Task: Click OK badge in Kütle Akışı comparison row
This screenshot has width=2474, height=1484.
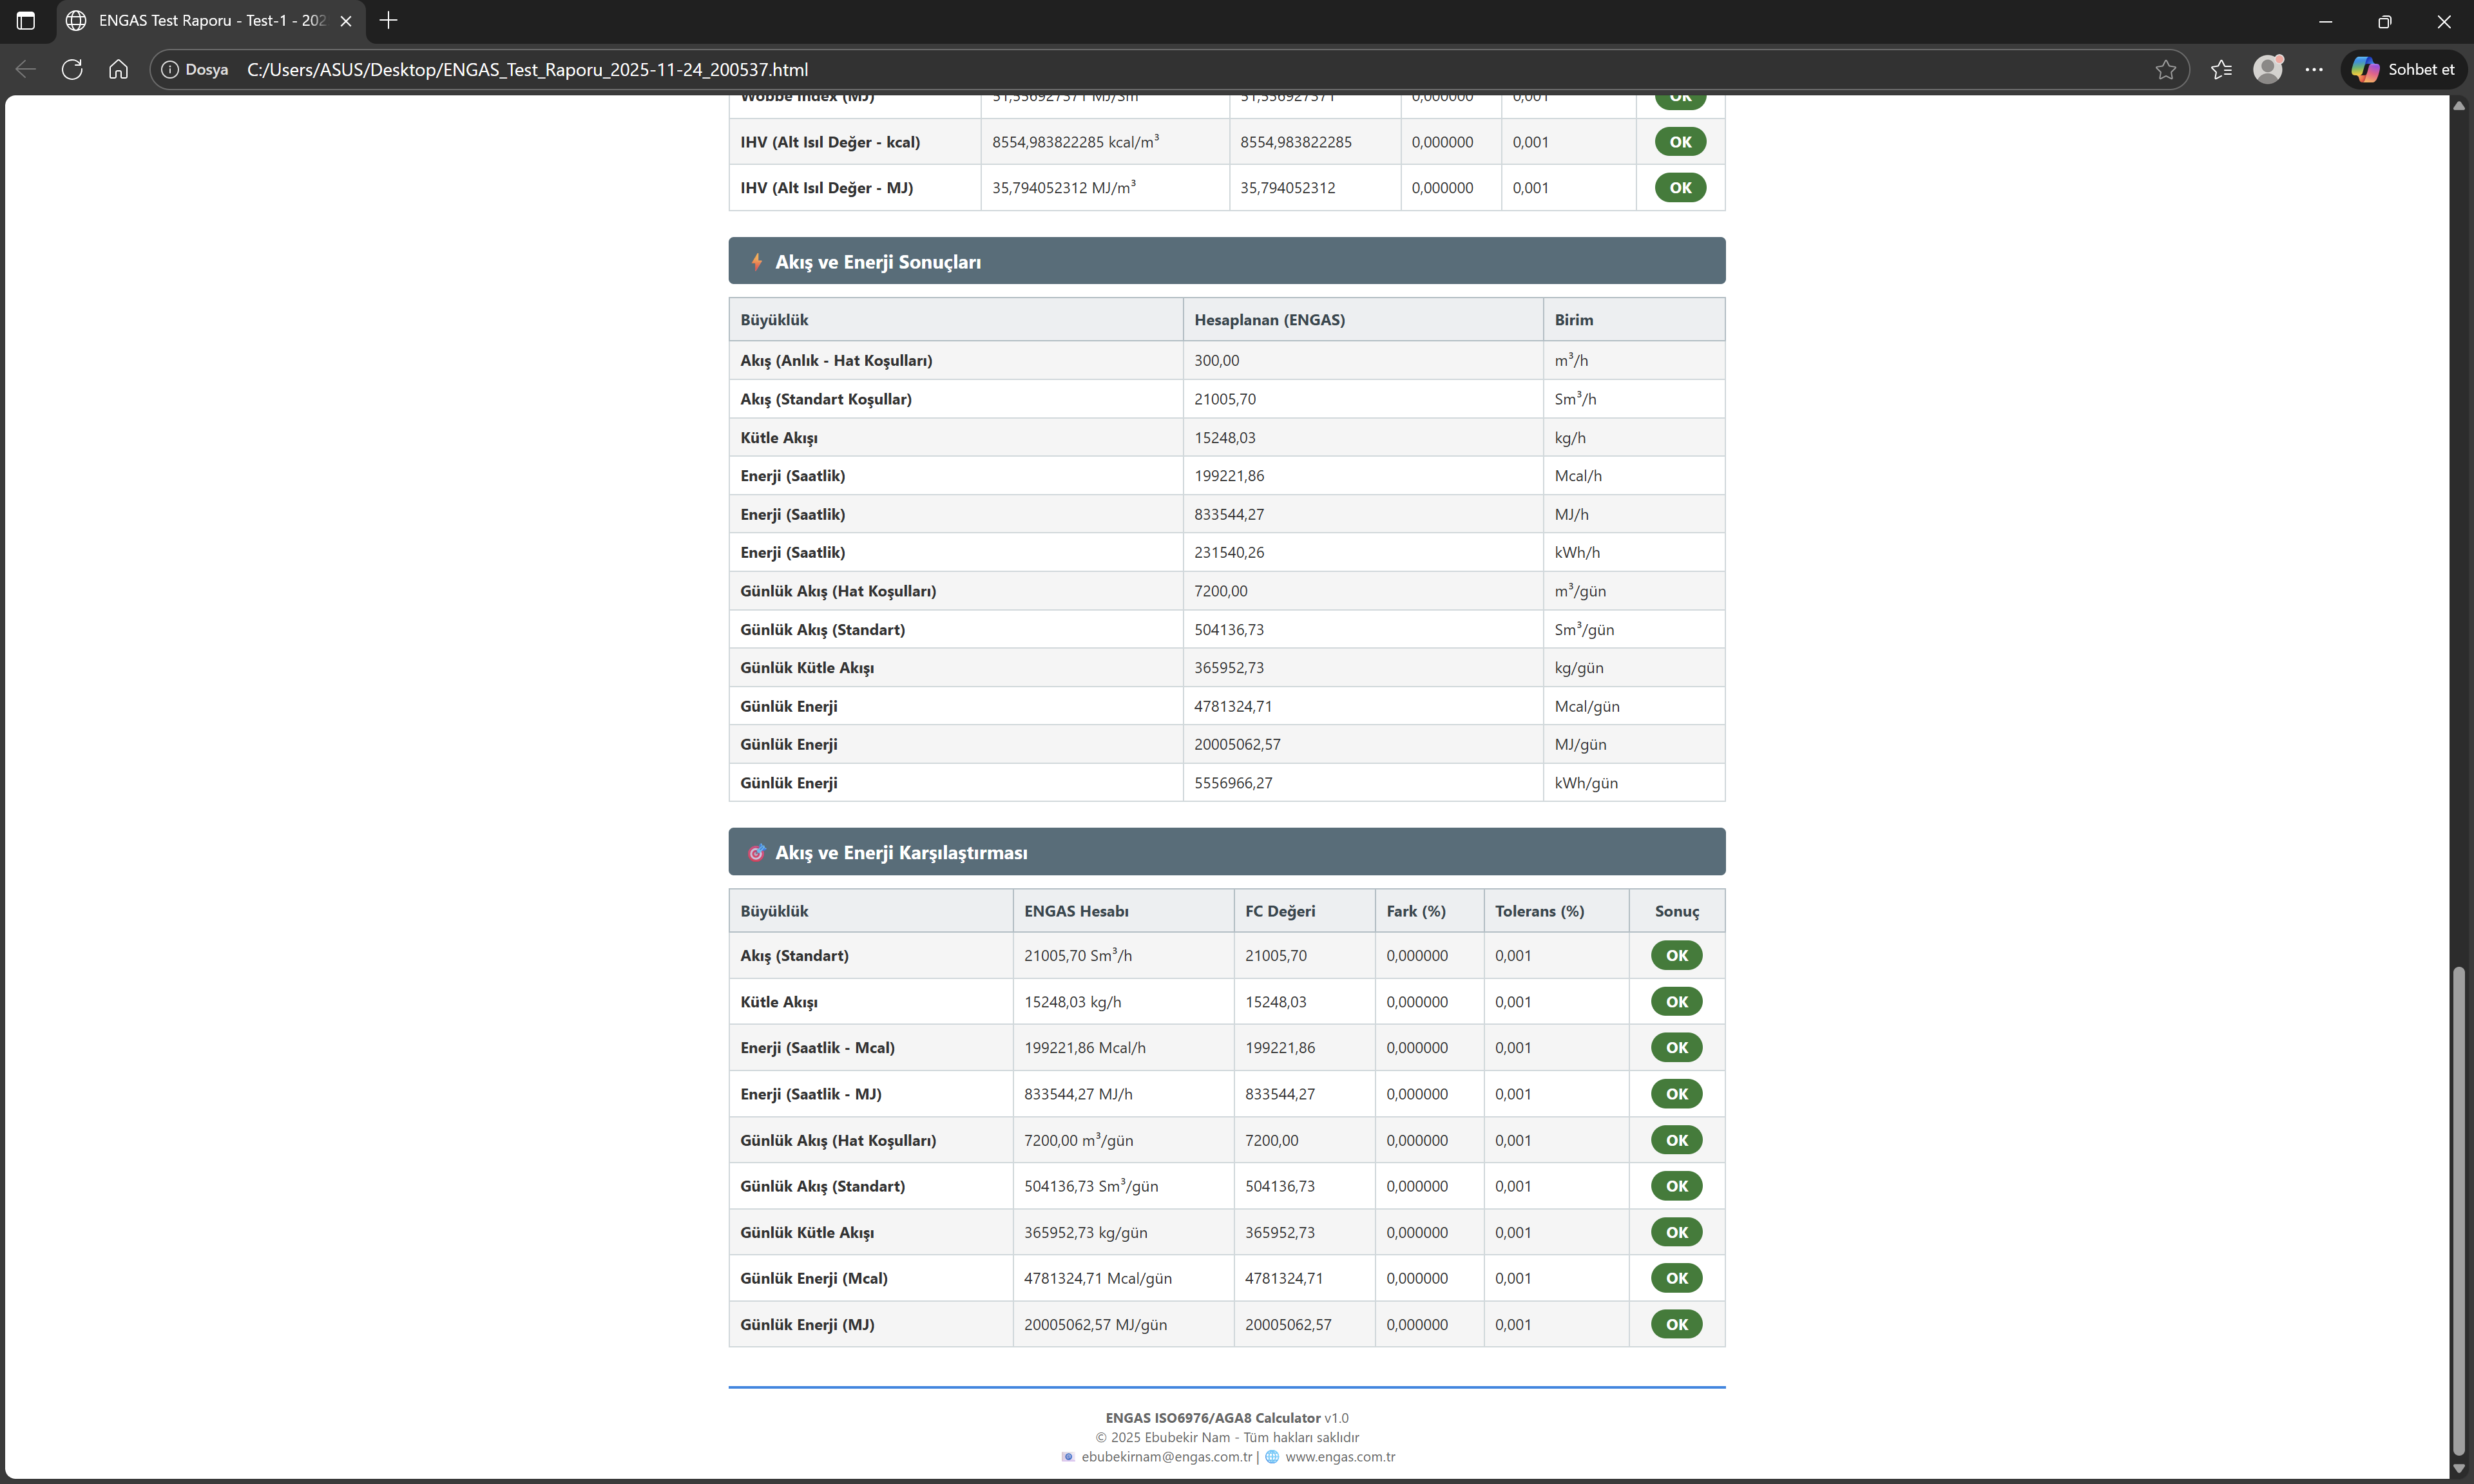Action: [x=1676, y=1001]
